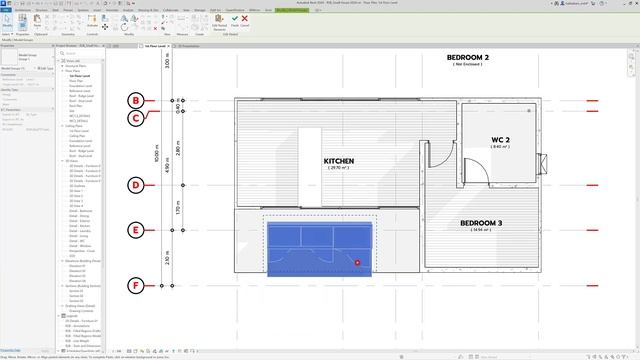Click the Revit application logo icon
640x360 pixels.
(3, 3)
